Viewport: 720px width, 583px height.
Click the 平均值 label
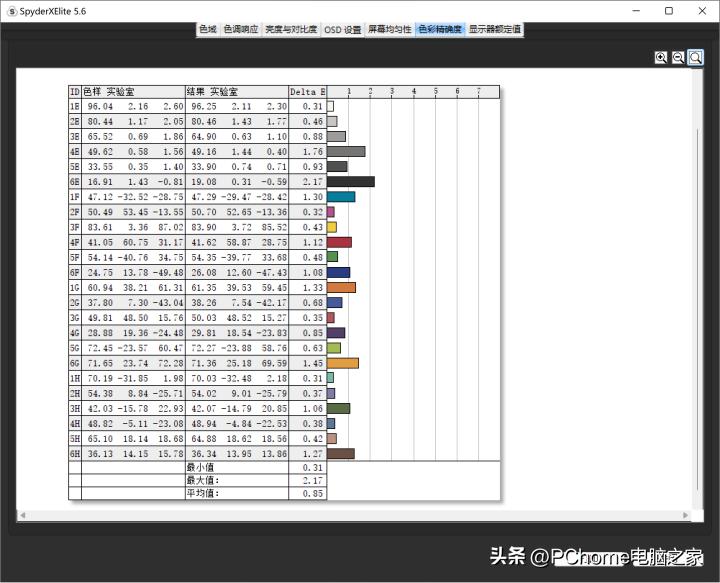coord(203,493)
